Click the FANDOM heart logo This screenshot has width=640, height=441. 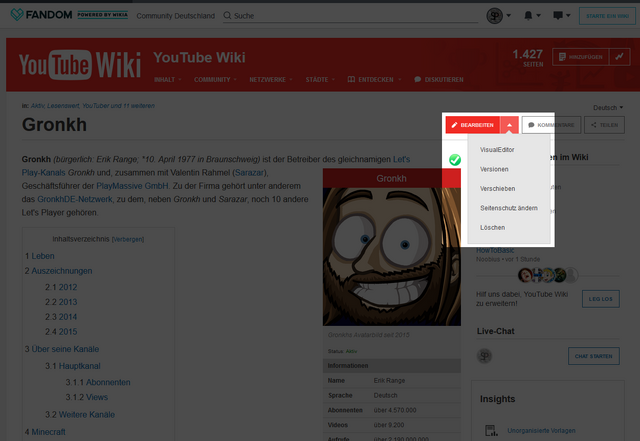point(17,15)
